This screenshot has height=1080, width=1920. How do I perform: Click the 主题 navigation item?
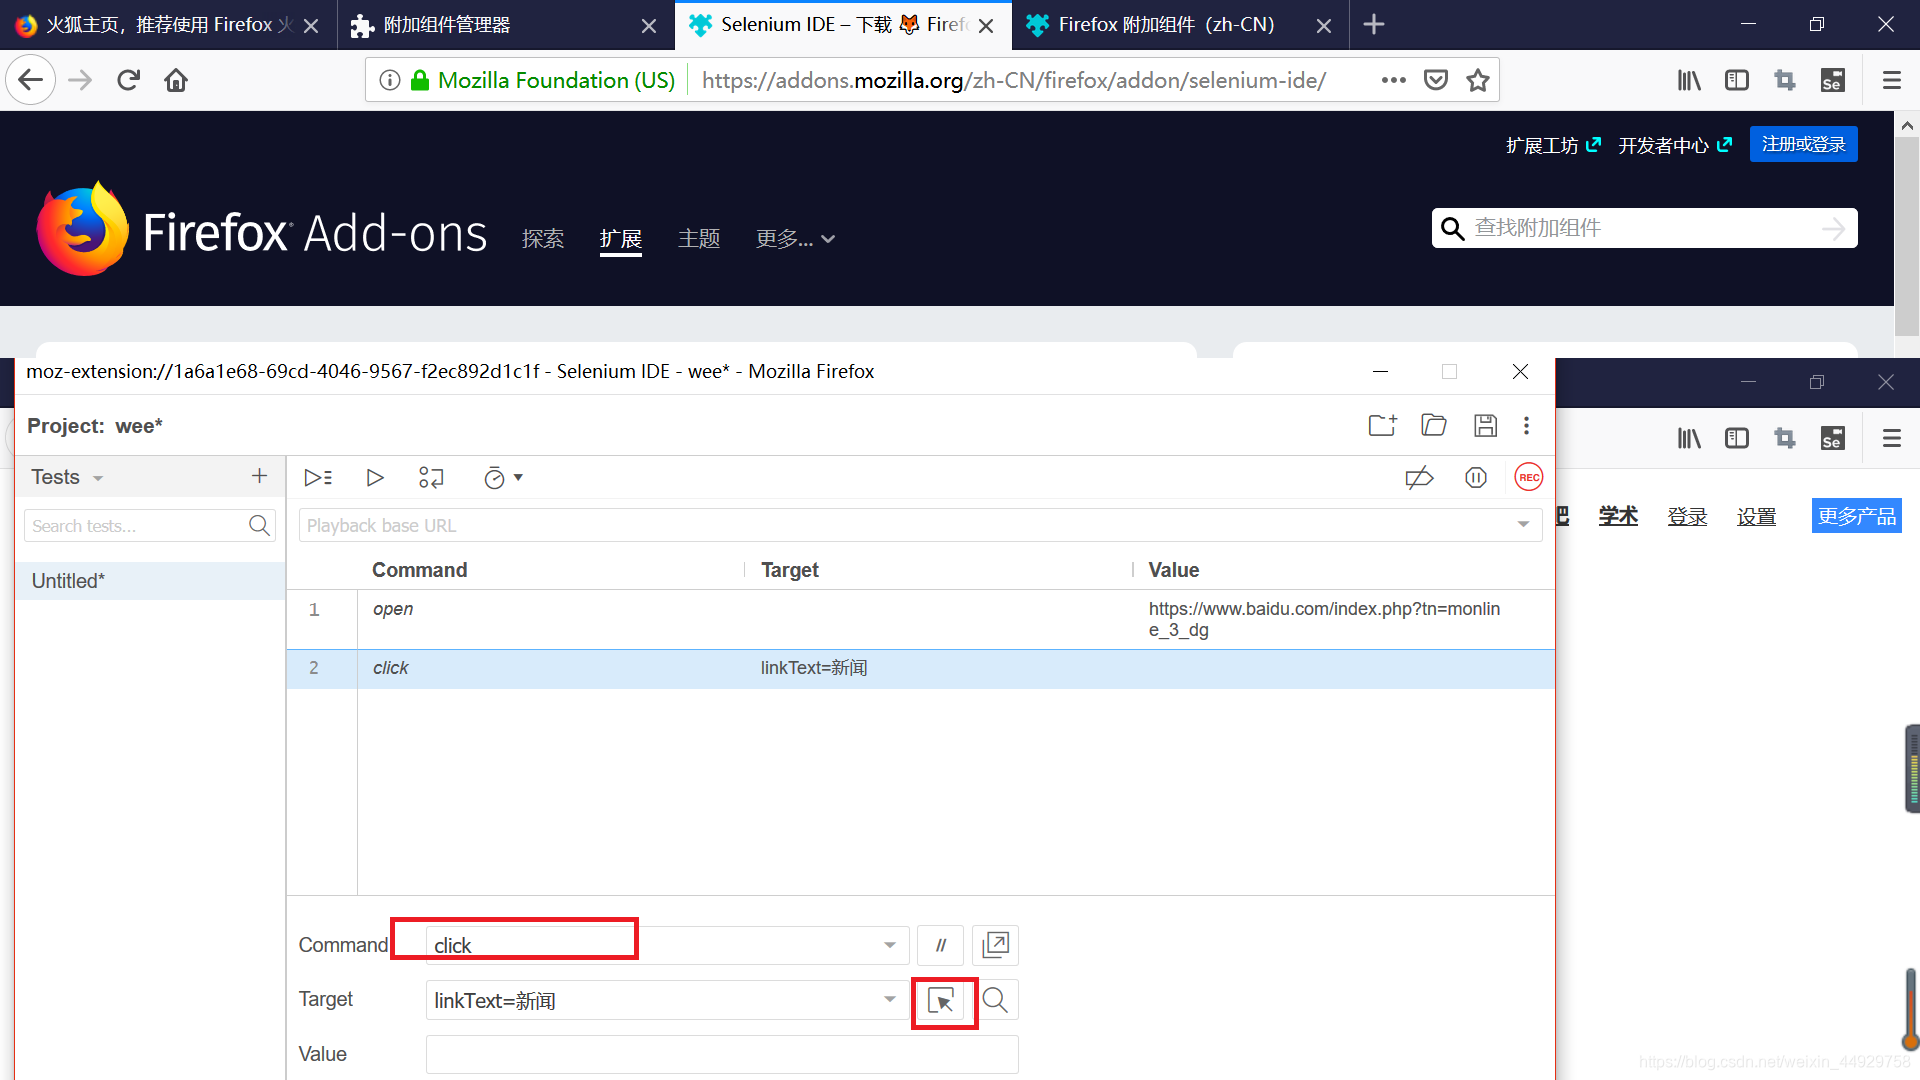699,239
